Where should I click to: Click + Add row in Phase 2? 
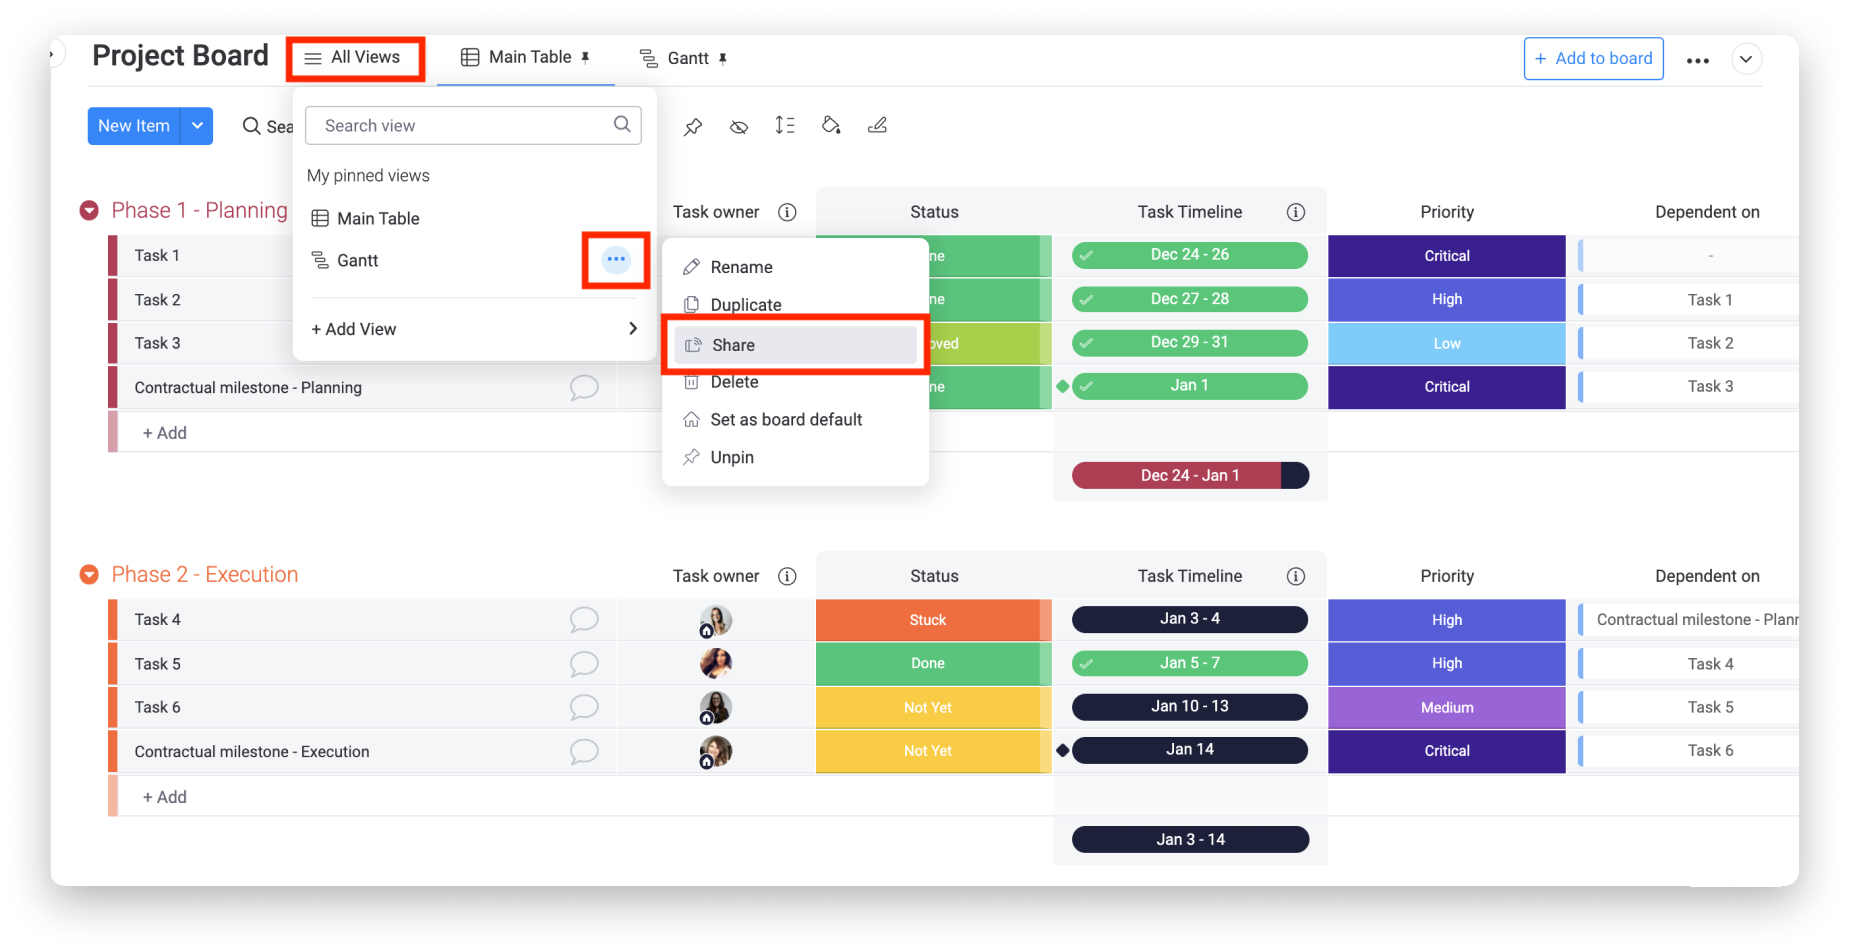(x=164, y=797)
